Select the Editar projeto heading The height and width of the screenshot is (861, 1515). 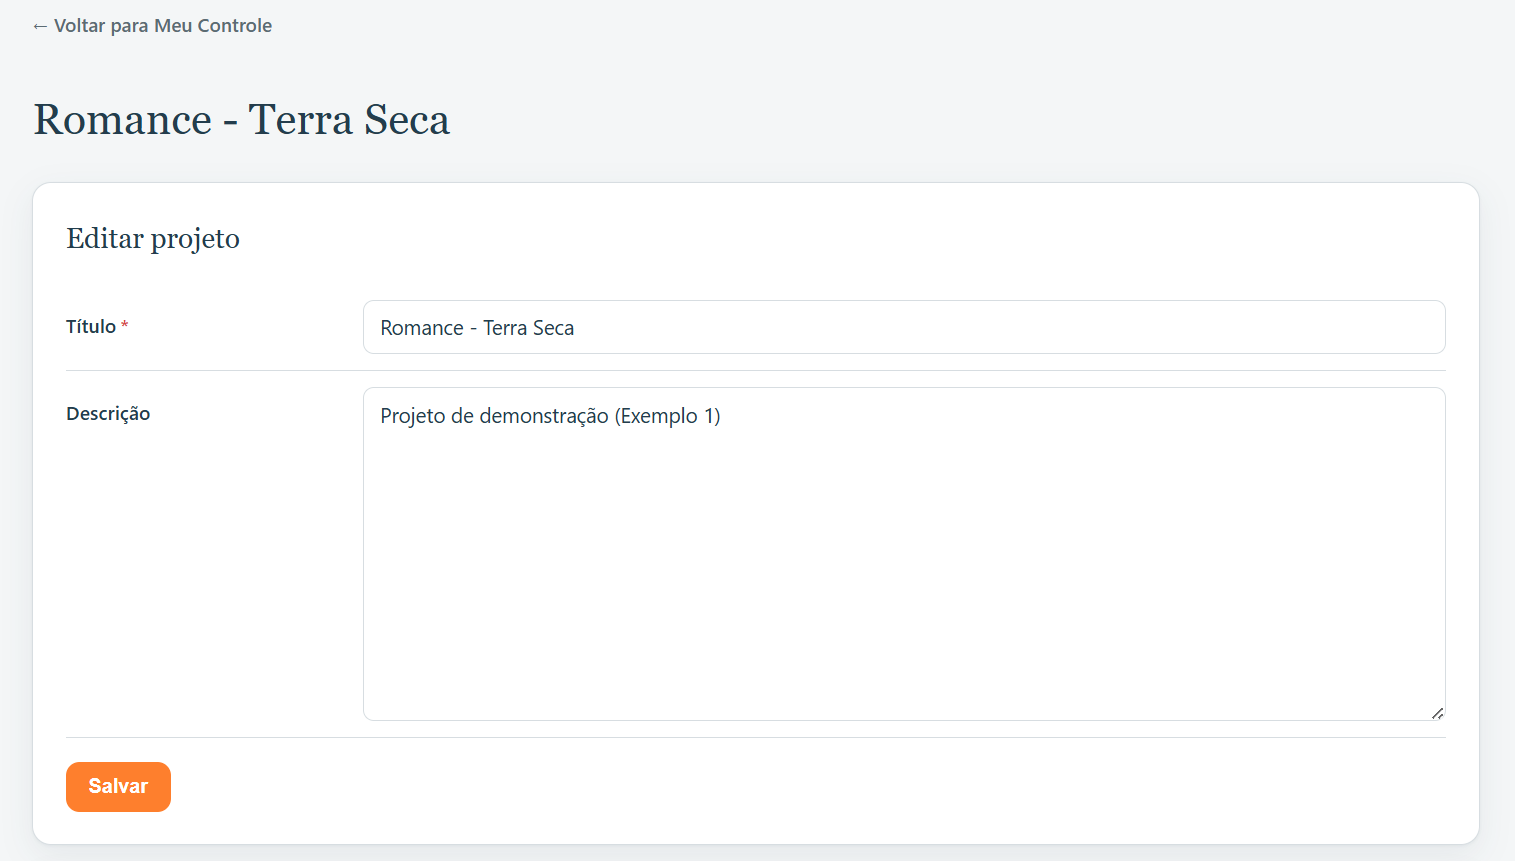coord(153,239)
